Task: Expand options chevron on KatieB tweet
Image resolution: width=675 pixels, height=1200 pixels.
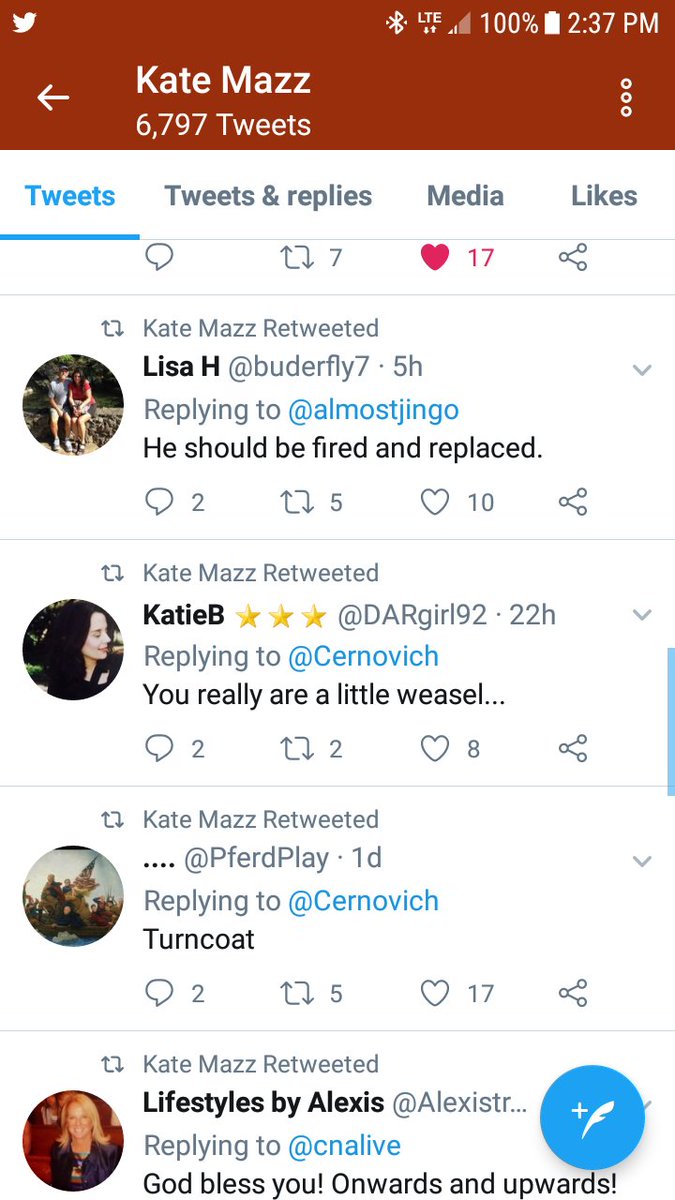Action: click(x=642, y=615)
